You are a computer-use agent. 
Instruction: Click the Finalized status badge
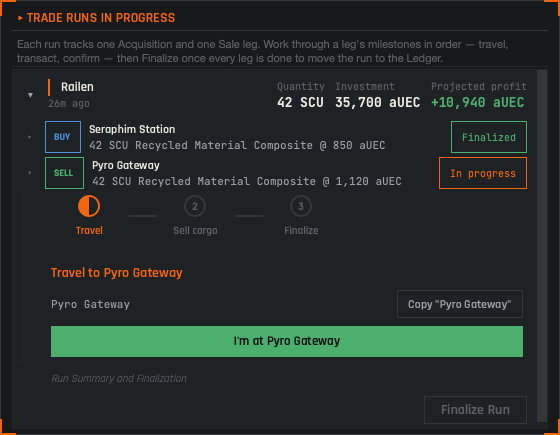coord(489,137)
